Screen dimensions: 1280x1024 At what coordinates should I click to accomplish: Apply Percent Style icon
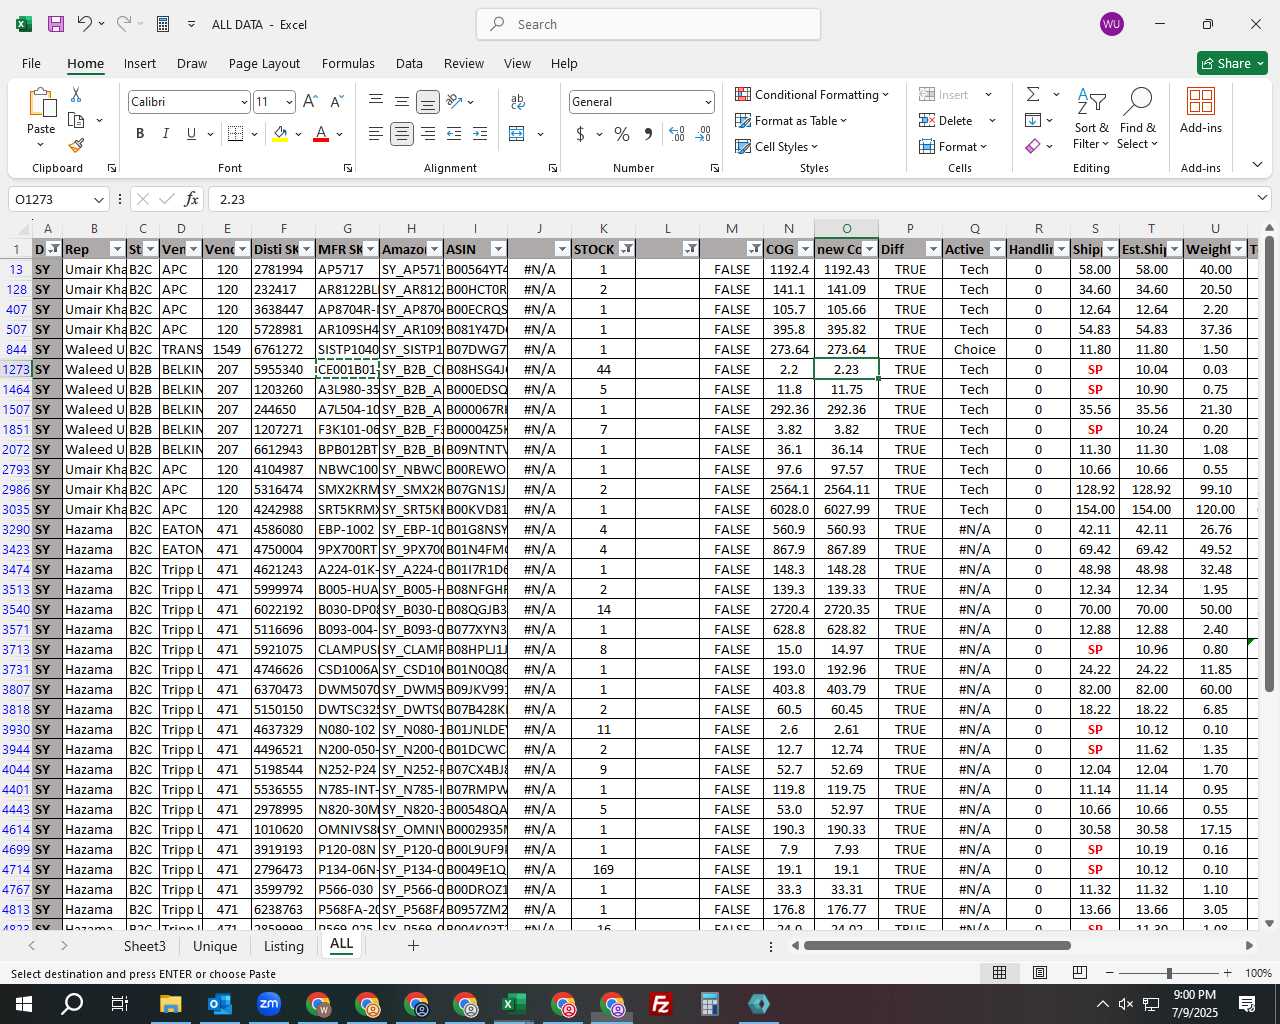coord(622,134)
